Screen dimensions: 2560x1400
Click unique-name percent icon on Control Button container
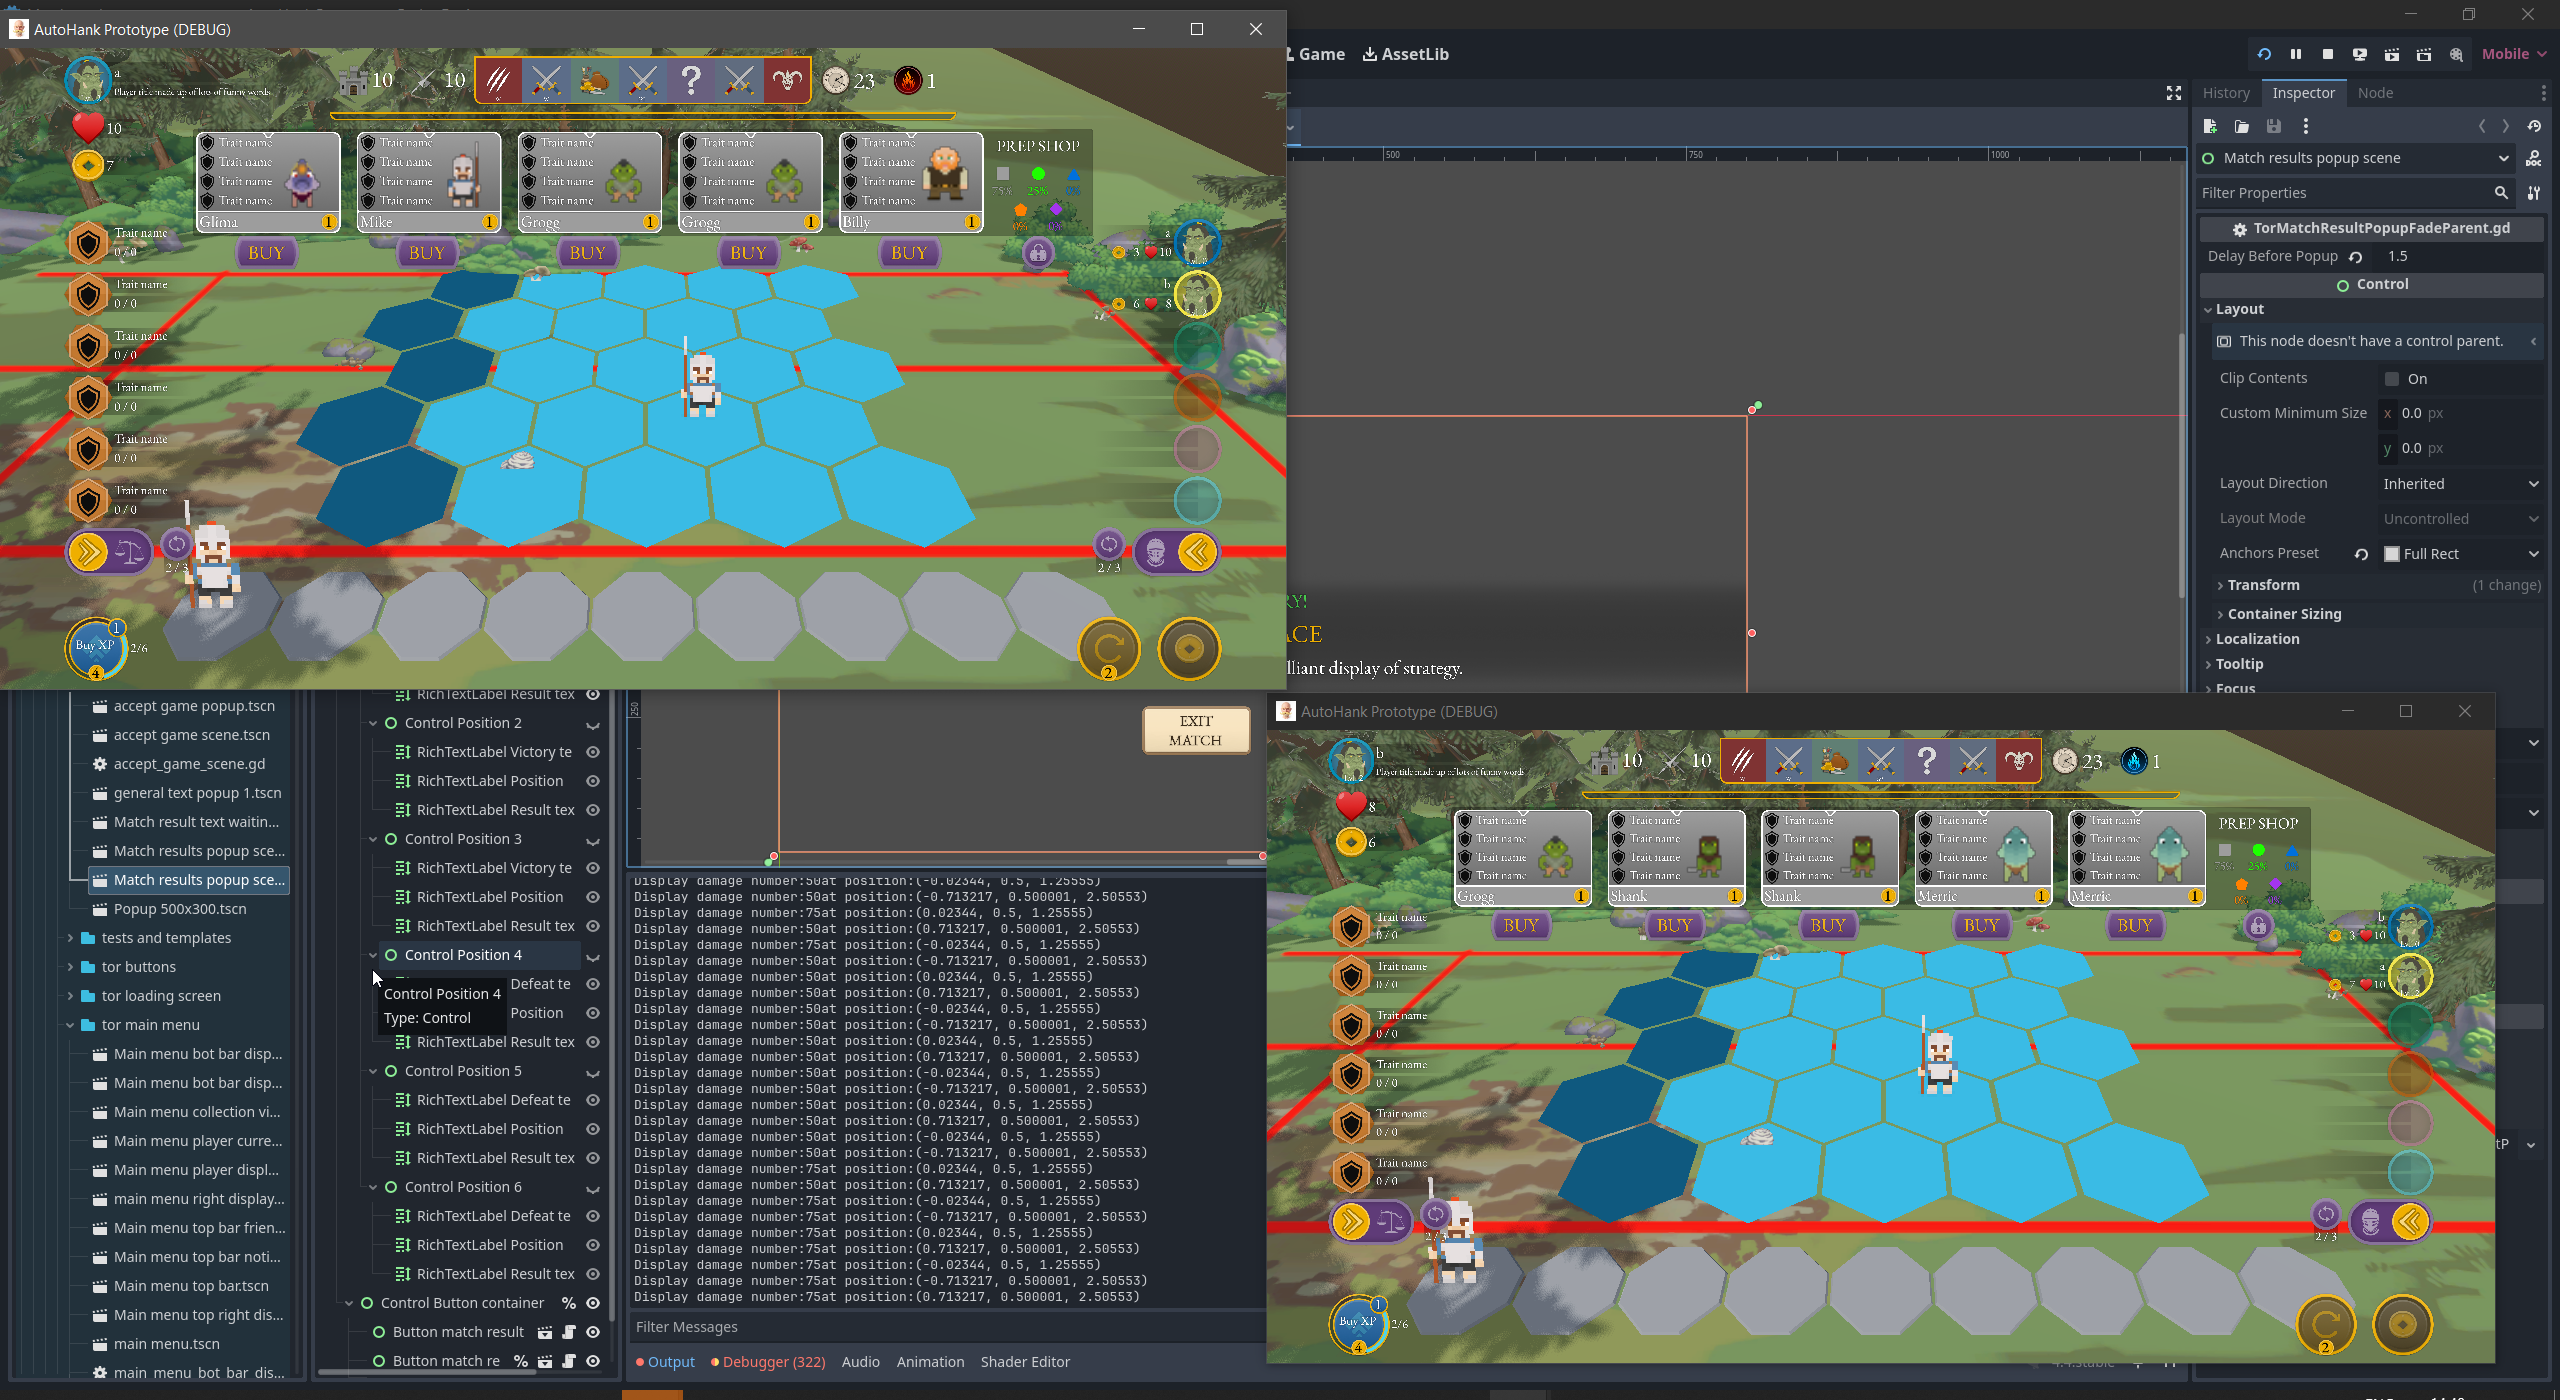[x=569, y=1303]
